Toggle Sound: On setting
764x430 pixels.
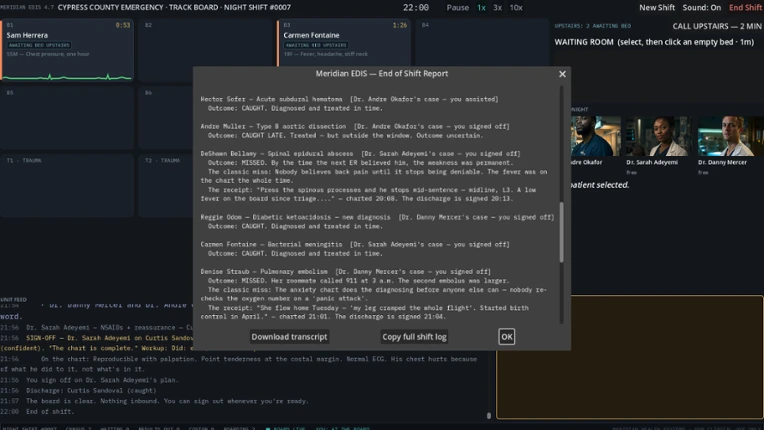(702, 8)
